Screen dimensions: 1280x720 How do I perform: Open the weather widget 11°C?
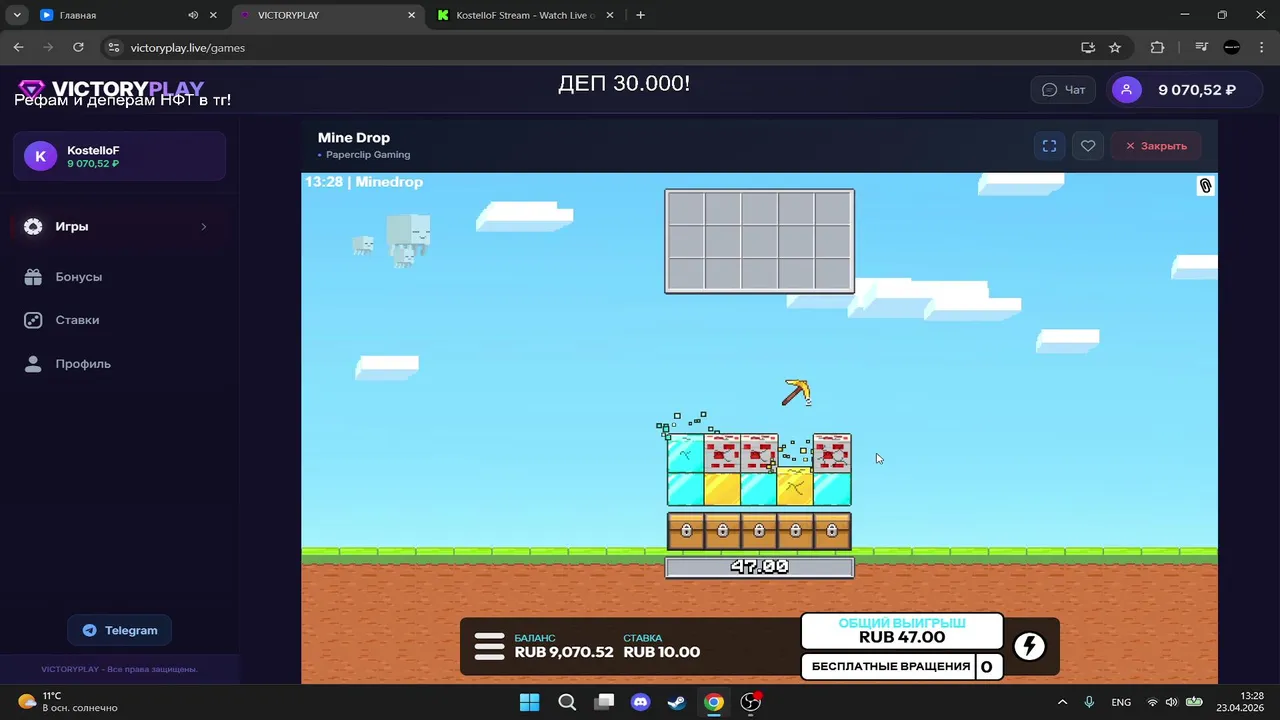68,702
